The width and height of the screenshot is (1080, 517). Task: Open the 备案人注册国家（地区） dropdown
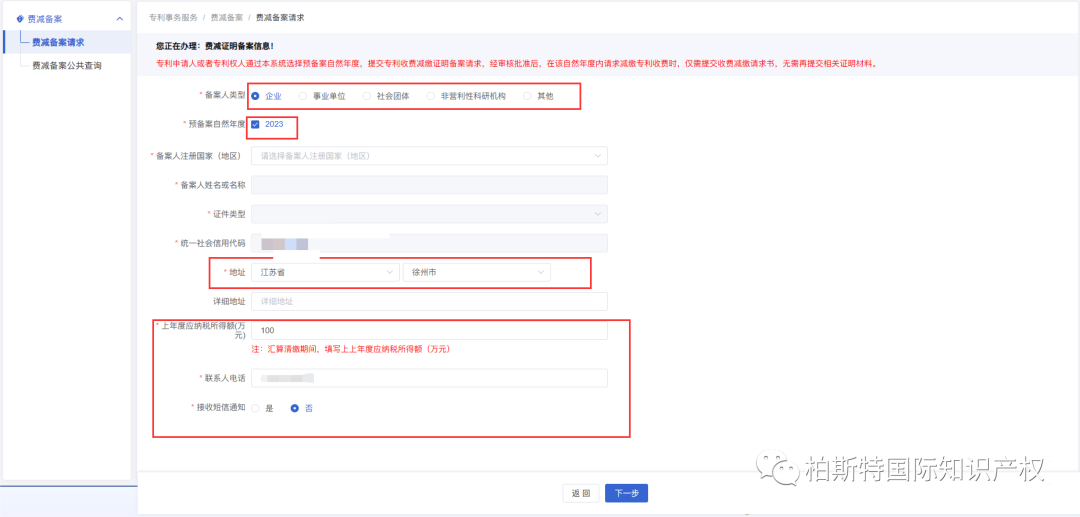(429, 156)
